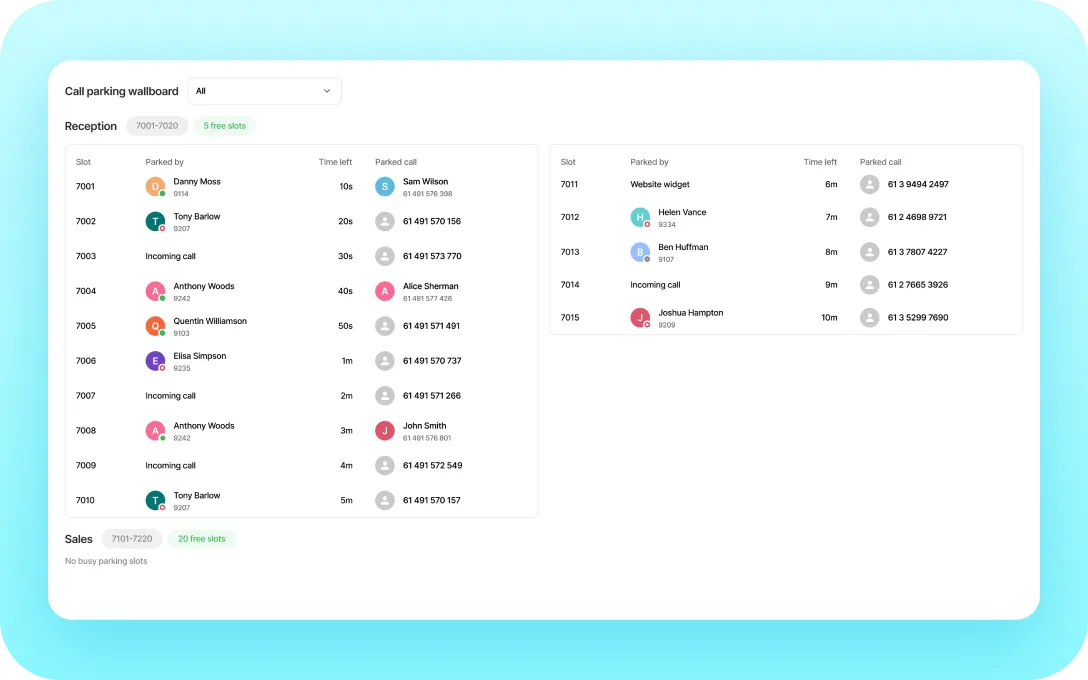1088x680 pixels.
Task: Click the 20 free slots badge
Action: (x=202, y=538)
